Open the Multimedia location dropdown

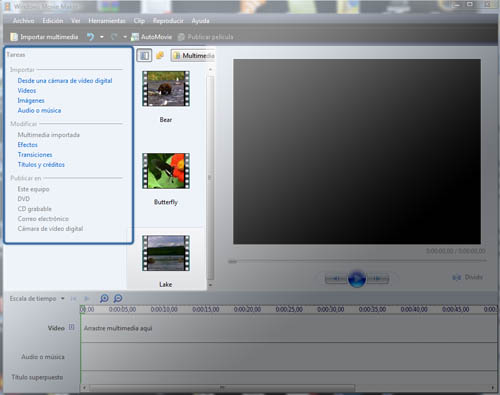[193, 56]
